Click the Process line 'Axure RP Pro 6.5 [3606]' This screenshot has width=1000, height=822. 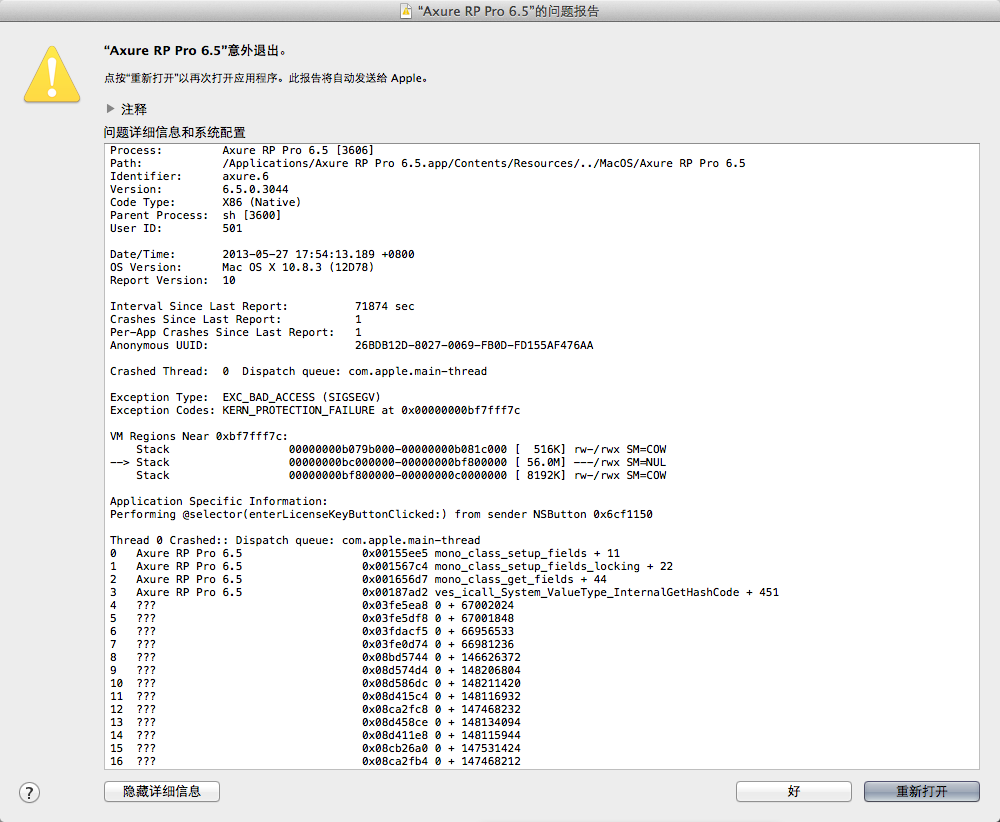[242, 150]
